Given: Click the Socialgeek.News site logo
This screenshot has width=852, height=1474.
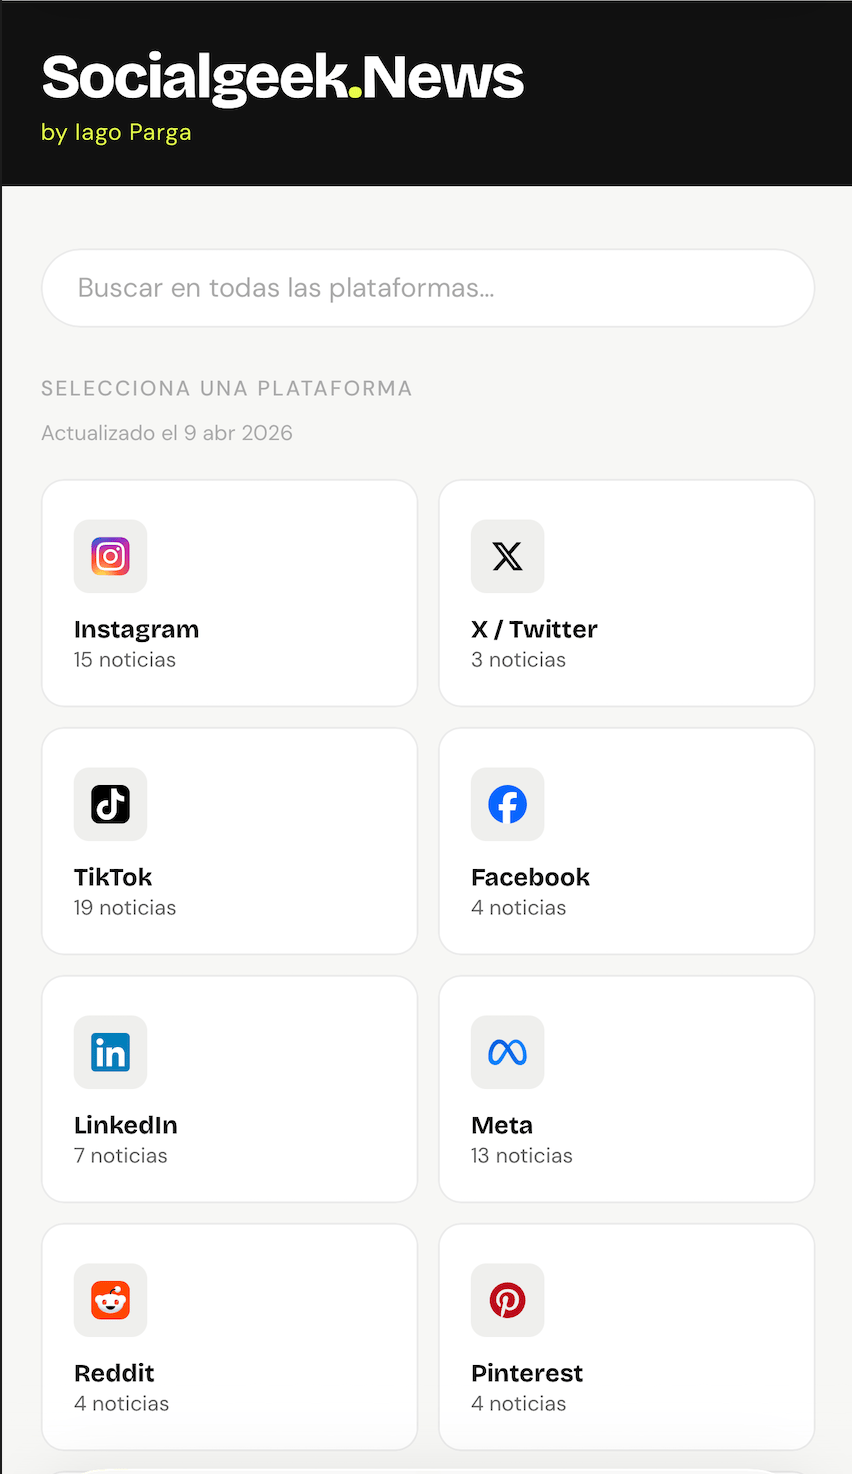Looking at the screenshot, I should tap(283, 78).
